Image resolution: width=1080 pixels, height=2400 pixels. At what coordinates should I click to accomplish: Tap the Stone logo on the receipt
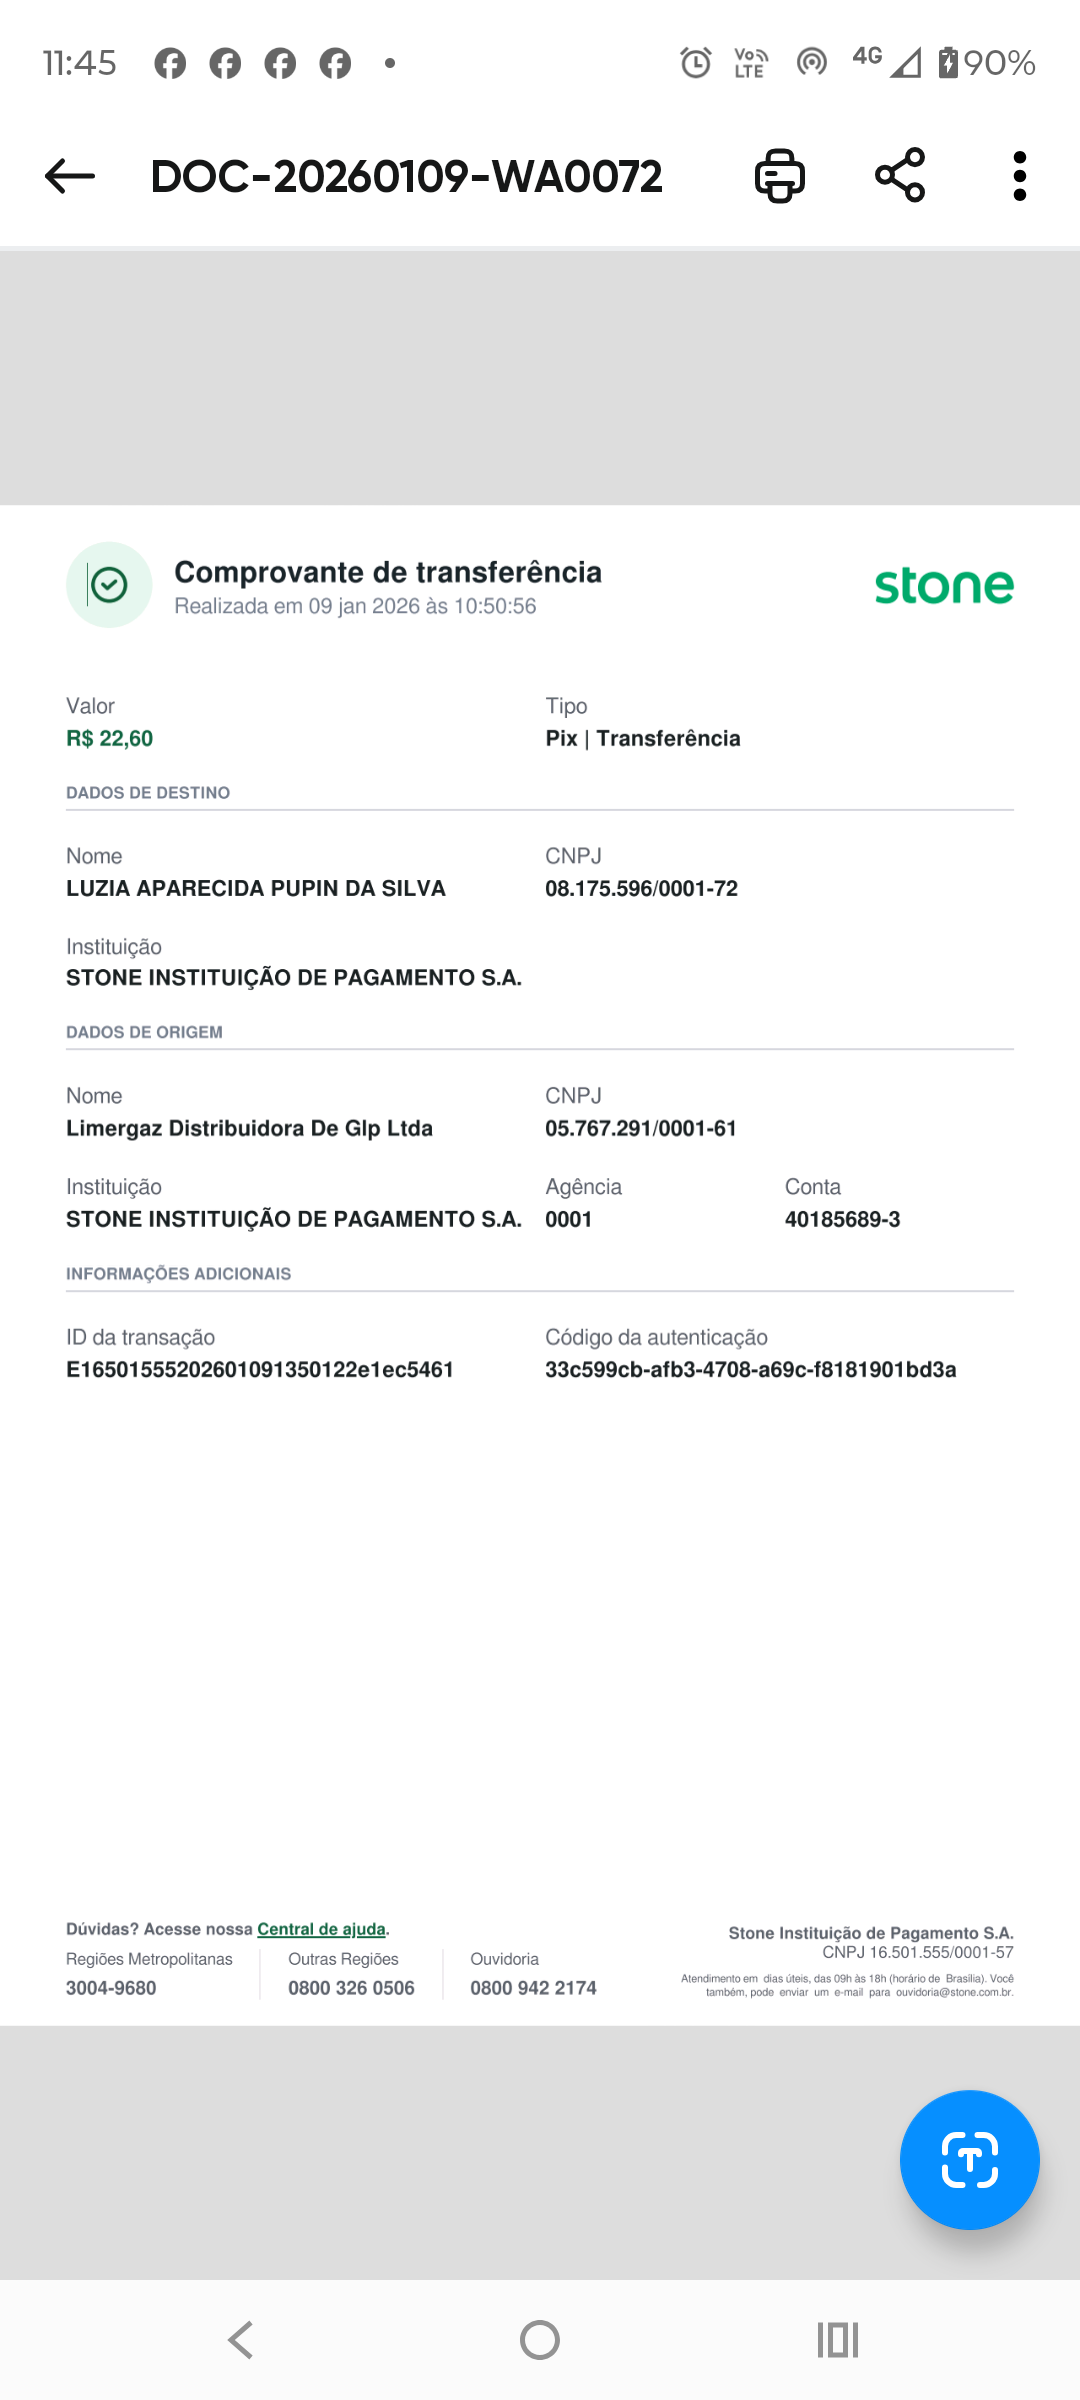point(944,586)
